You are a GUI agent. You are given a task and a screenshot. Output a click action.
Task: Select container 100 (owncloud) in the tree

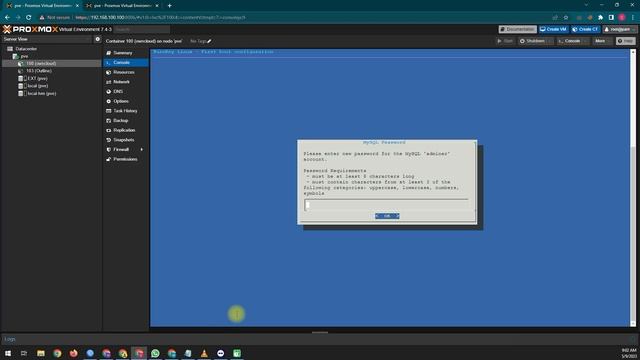click(x=41, y=63)
